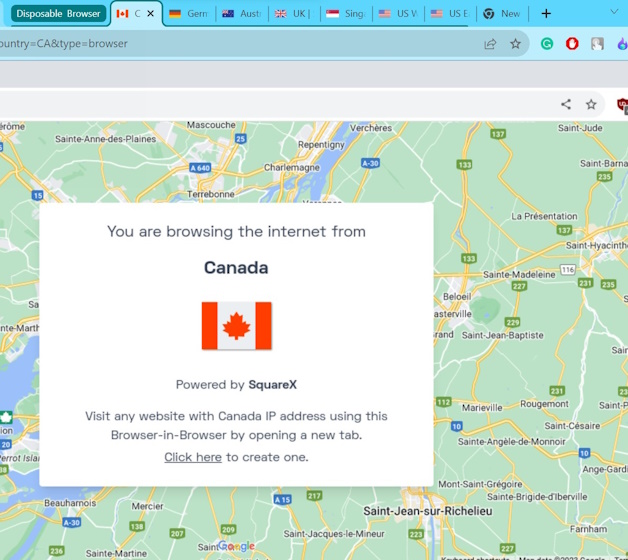Follow the Click here link
628x560 pixels.
(193, 457)
